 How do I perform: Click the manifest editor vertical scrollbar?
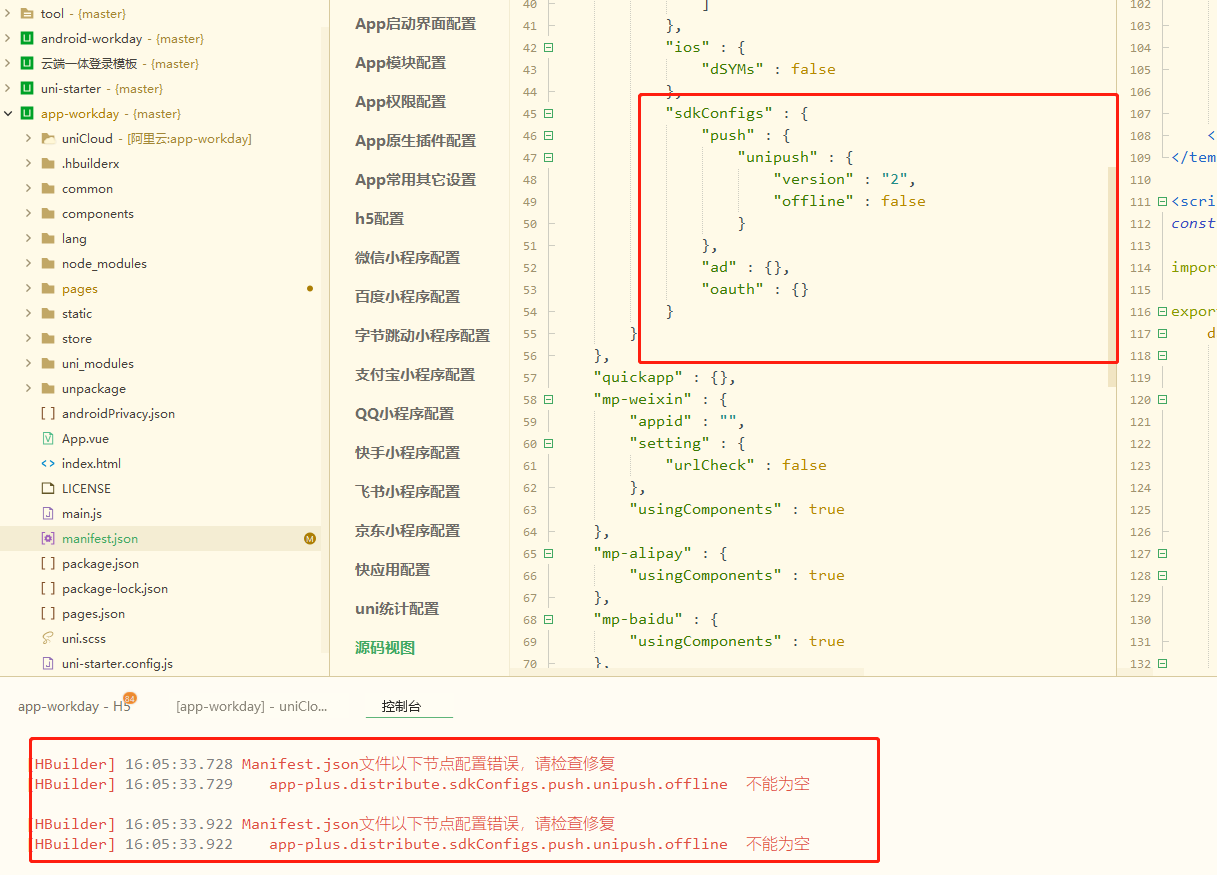click(x=1111, y=275)
